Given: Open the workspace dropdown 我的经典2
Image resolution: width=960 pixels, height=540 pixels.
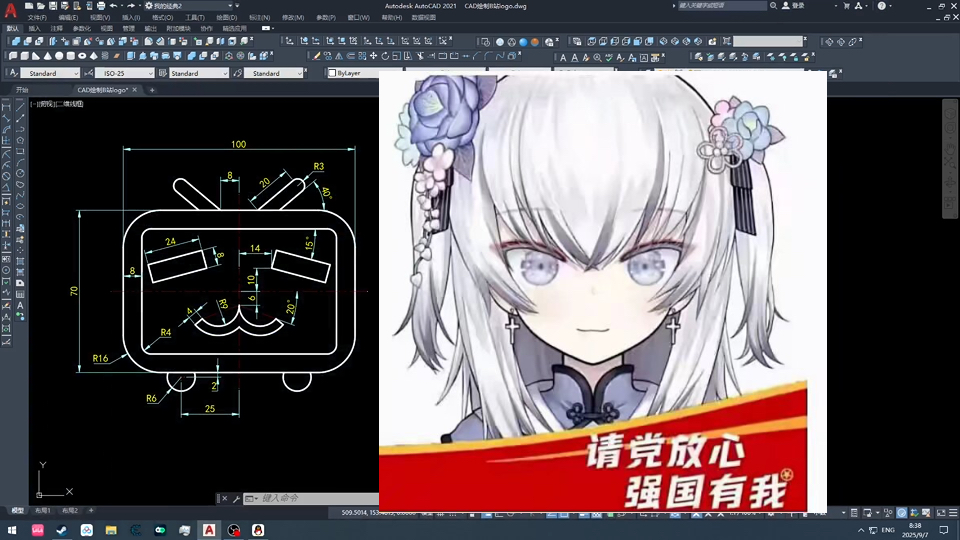Looking at the screenshot, I should (x=187, y=6).
